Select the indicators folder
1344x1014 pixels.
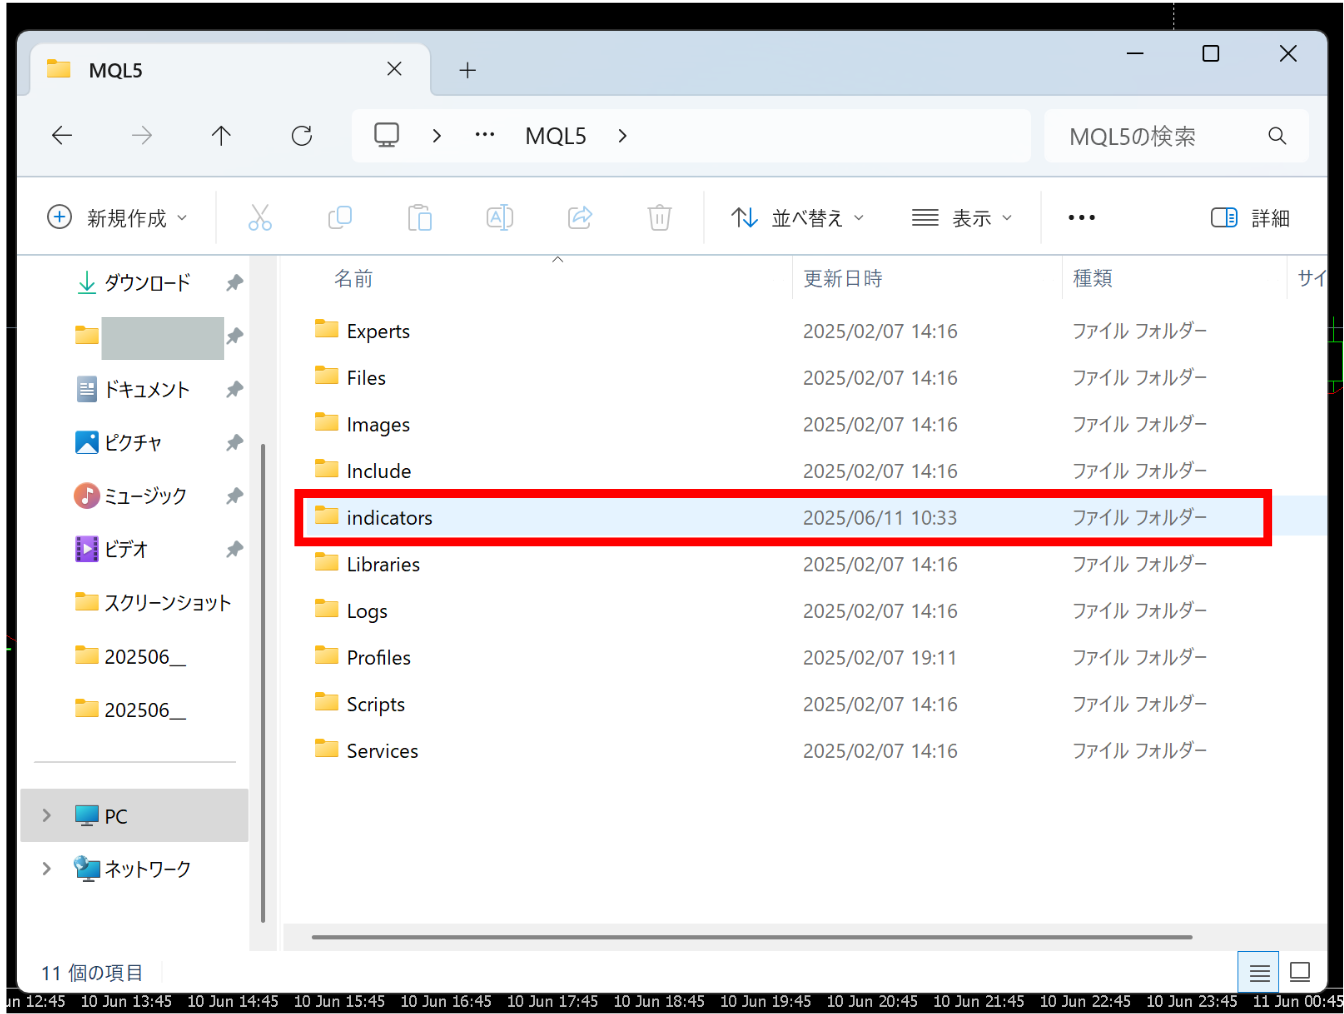[x=390, y=518]
